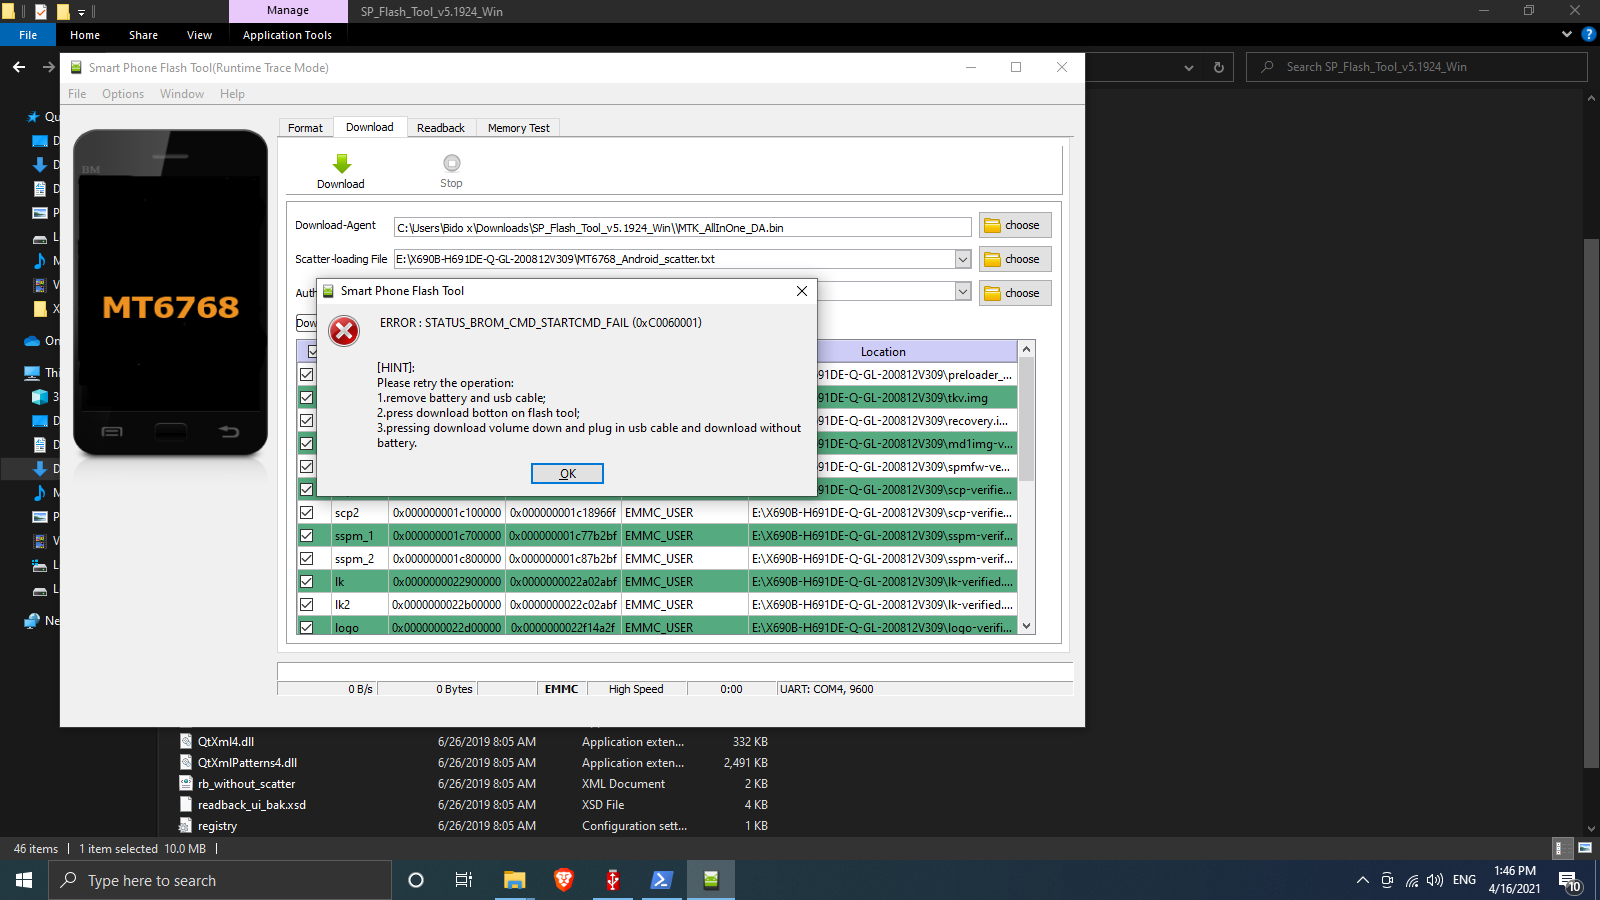Select This PC icon in Explorer sidebar
The image size is (1600, 900).
(32, 373)
